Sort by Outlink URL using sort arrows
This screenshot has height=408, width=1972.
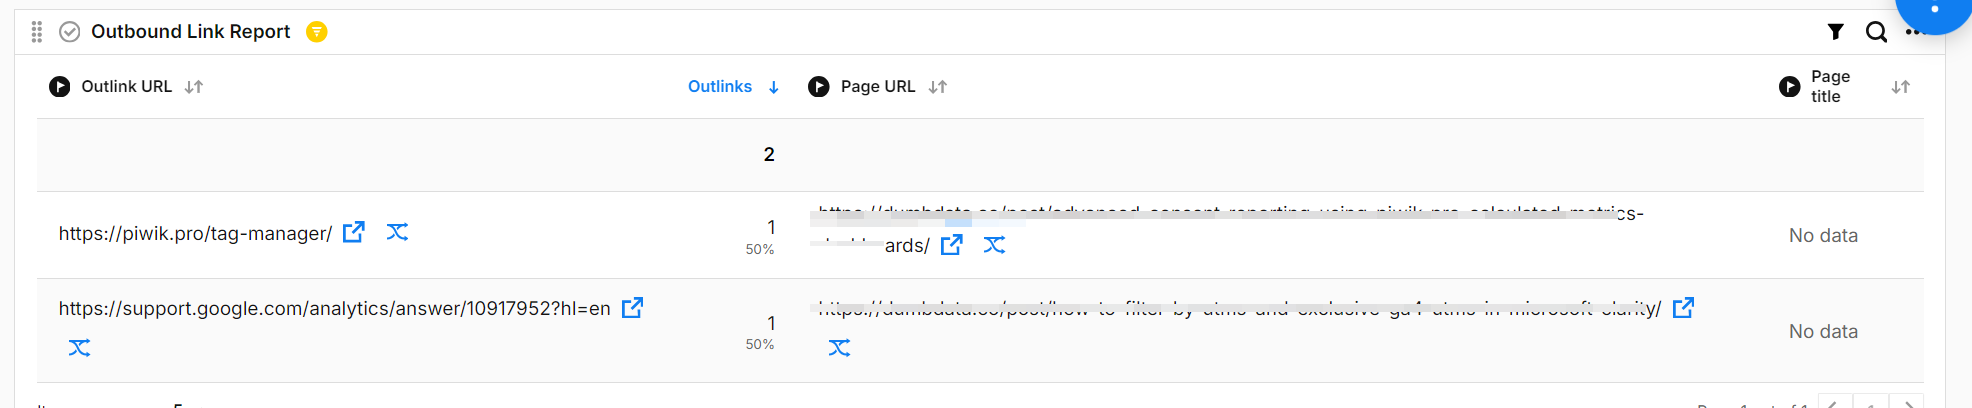[x=194, y=87]
